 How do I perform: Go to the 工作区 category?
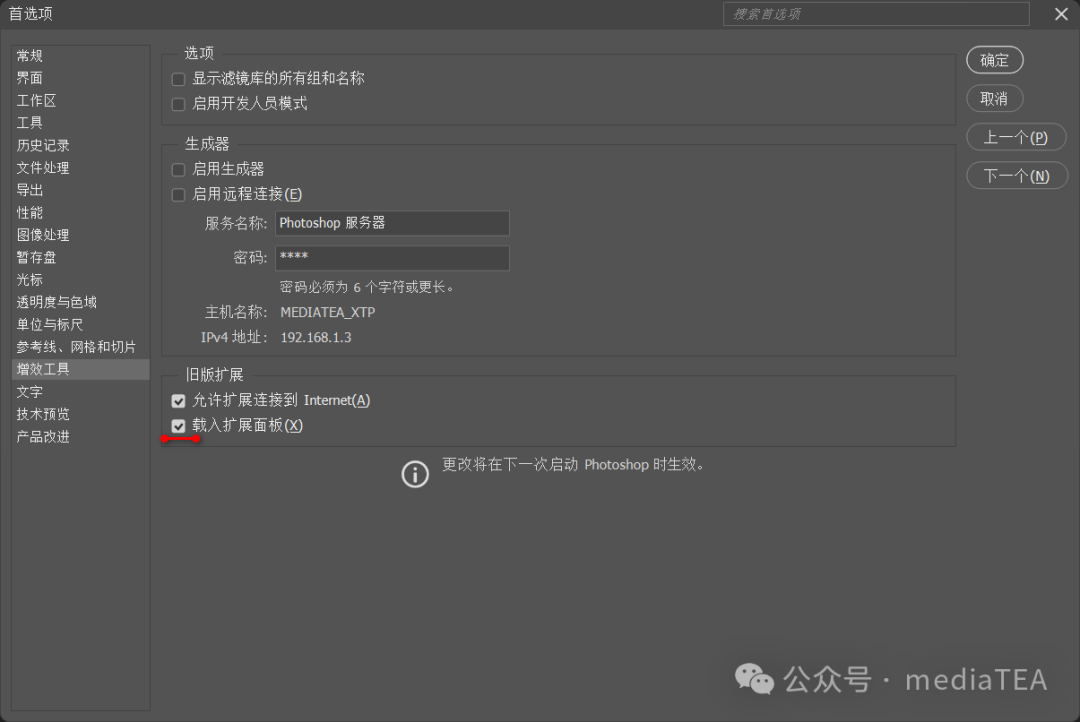(37, 101)
